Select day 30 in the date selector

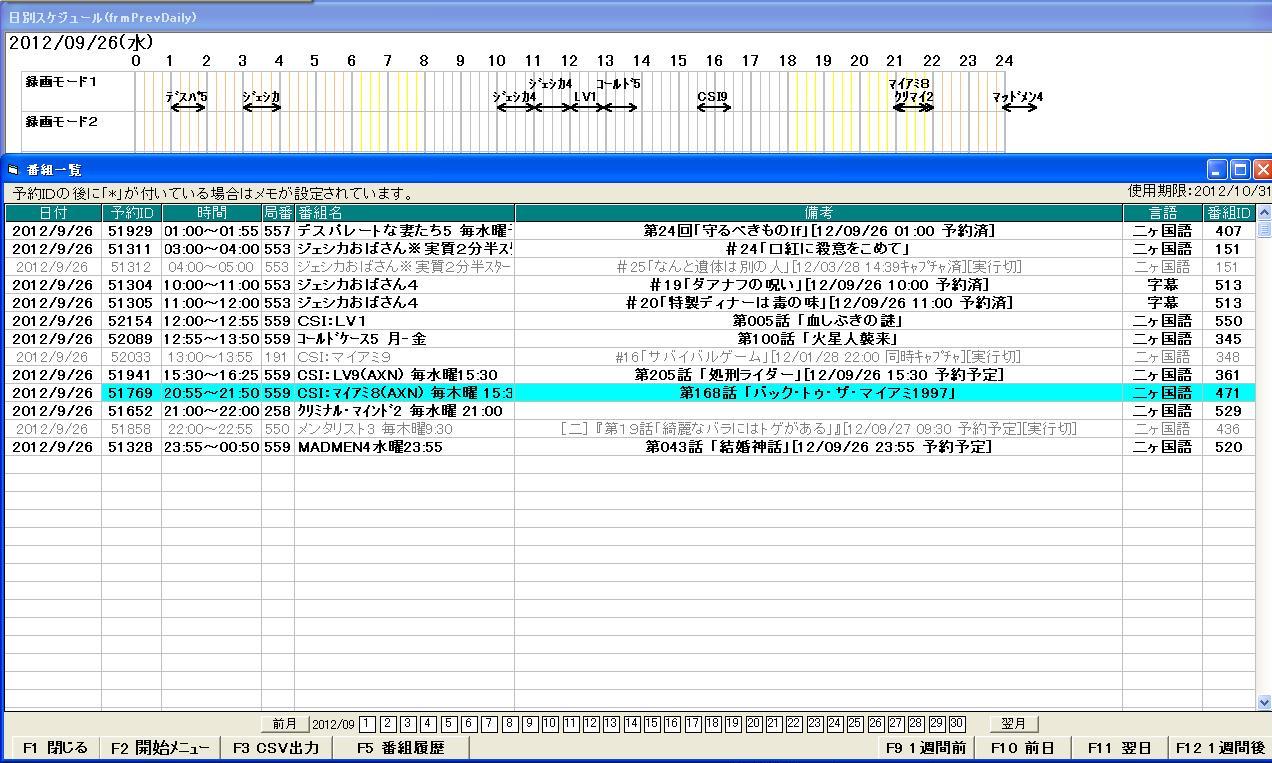[x=957, y=724]
